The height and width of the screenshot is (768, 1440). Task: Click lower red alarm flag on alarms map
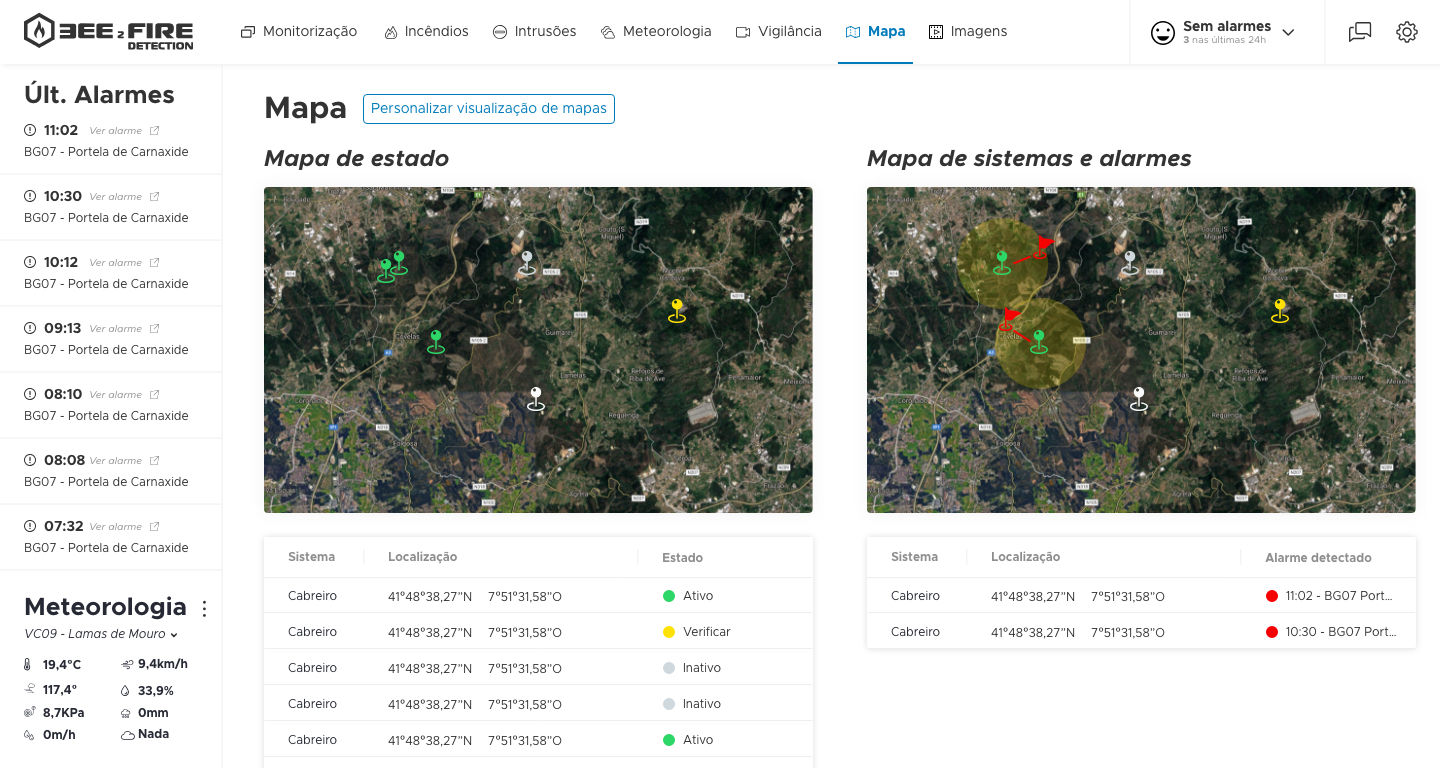(1010, 319)
